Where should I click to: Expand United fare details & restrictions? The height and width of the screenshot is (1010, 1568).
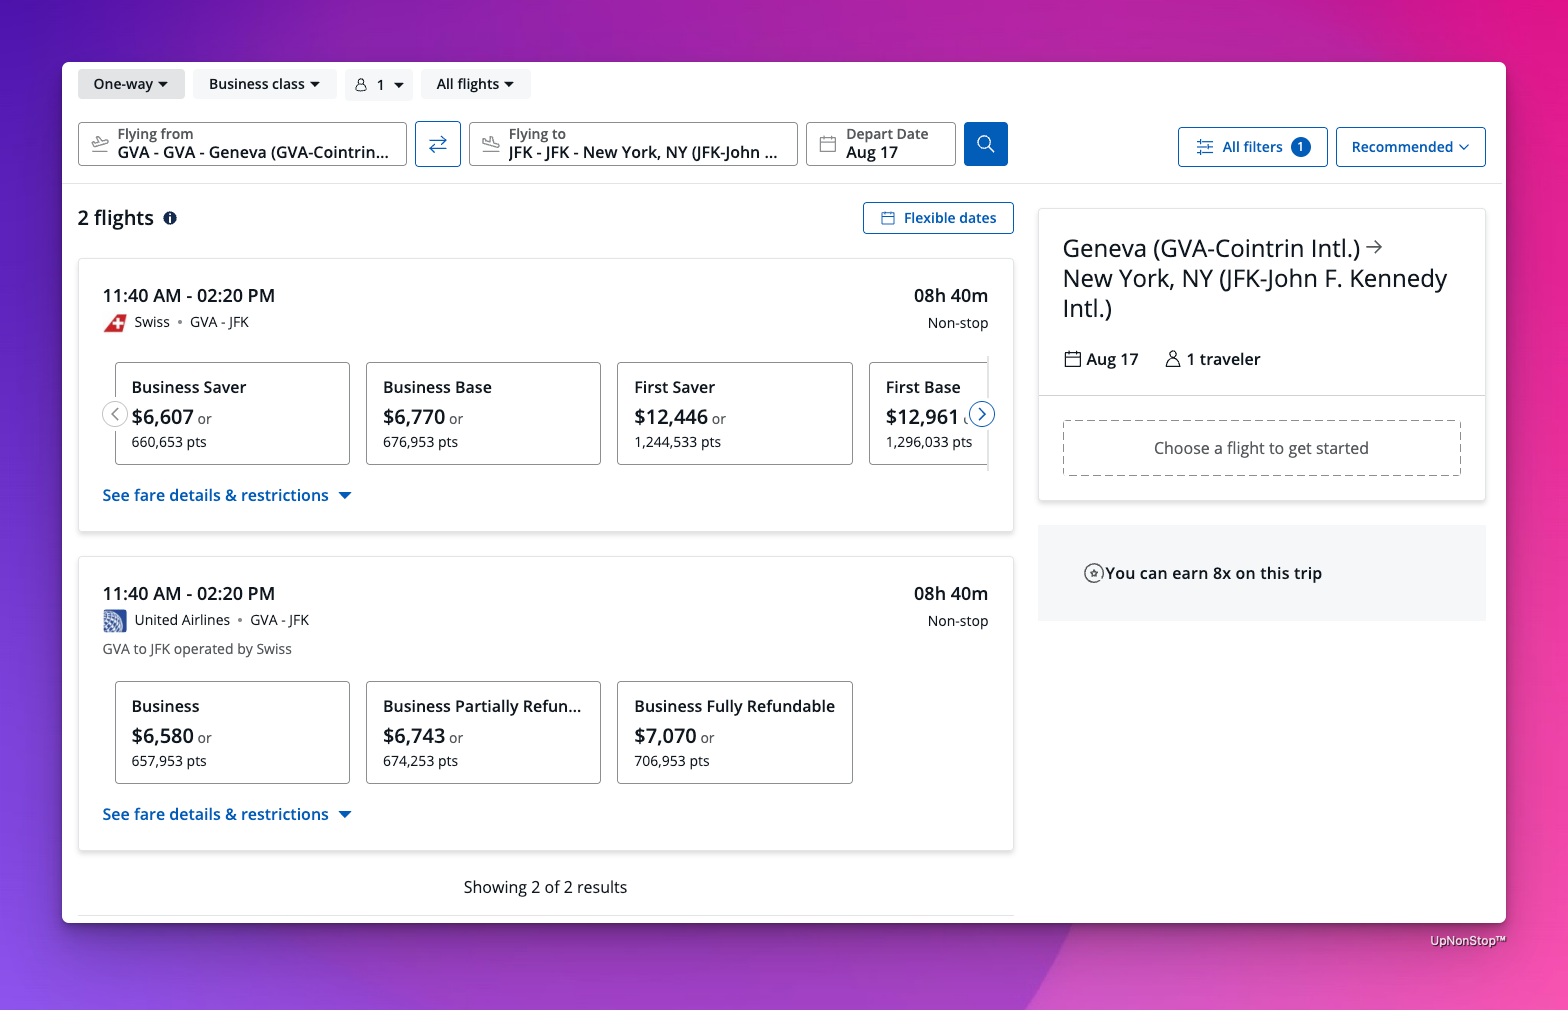(x=227, y=814)
